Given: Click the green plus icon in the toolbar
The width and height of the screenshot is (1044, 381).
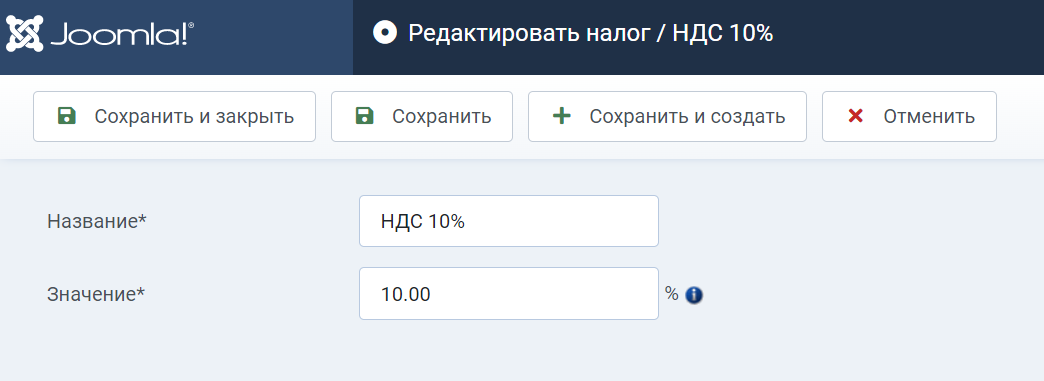Looking at the screenshot, I should pyautogui.click(x=562, y=116).
